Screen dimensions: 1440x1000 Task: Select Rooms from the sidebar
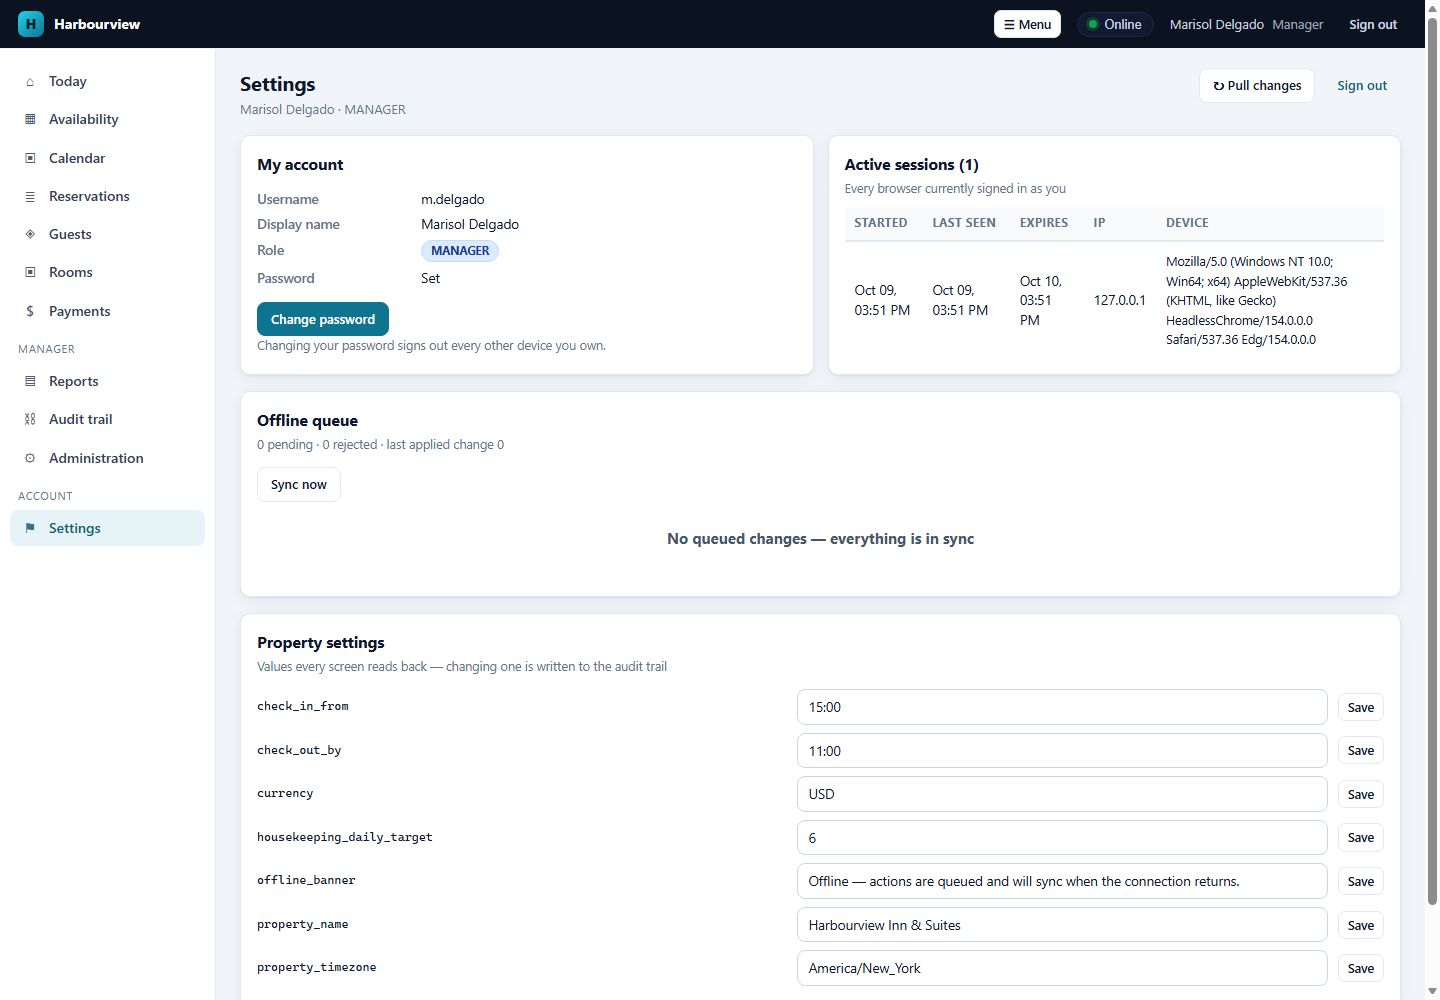(107, 273)
